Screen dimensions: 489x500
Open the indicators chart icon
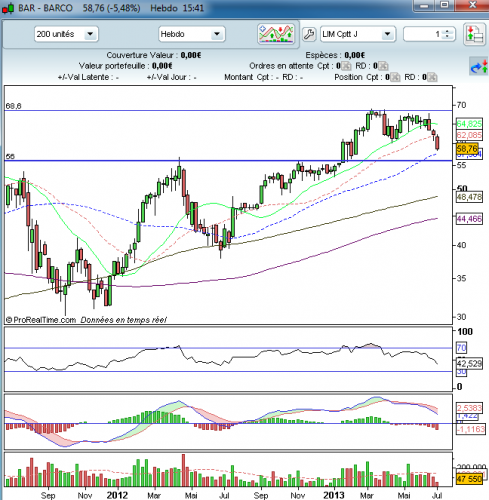(276, 34)
